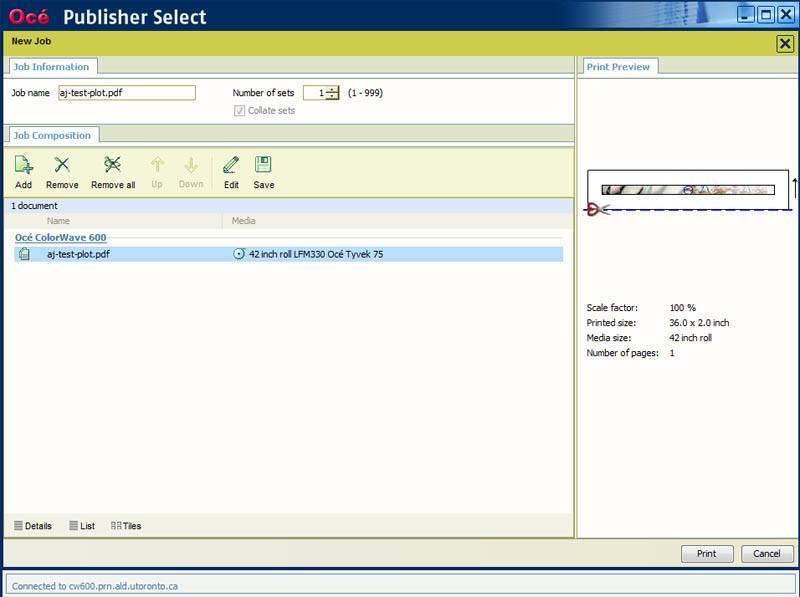800x597 pixels.
Task: Open the Job Composition tab
Action: pyautogui.click(x=52, y=135)
